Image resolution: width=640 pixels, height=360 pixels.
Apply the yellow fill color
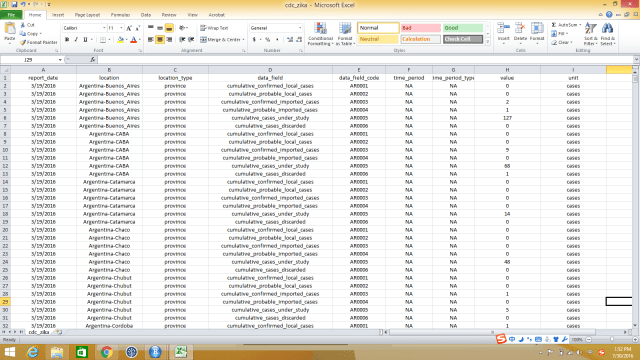tap(120, 40)
